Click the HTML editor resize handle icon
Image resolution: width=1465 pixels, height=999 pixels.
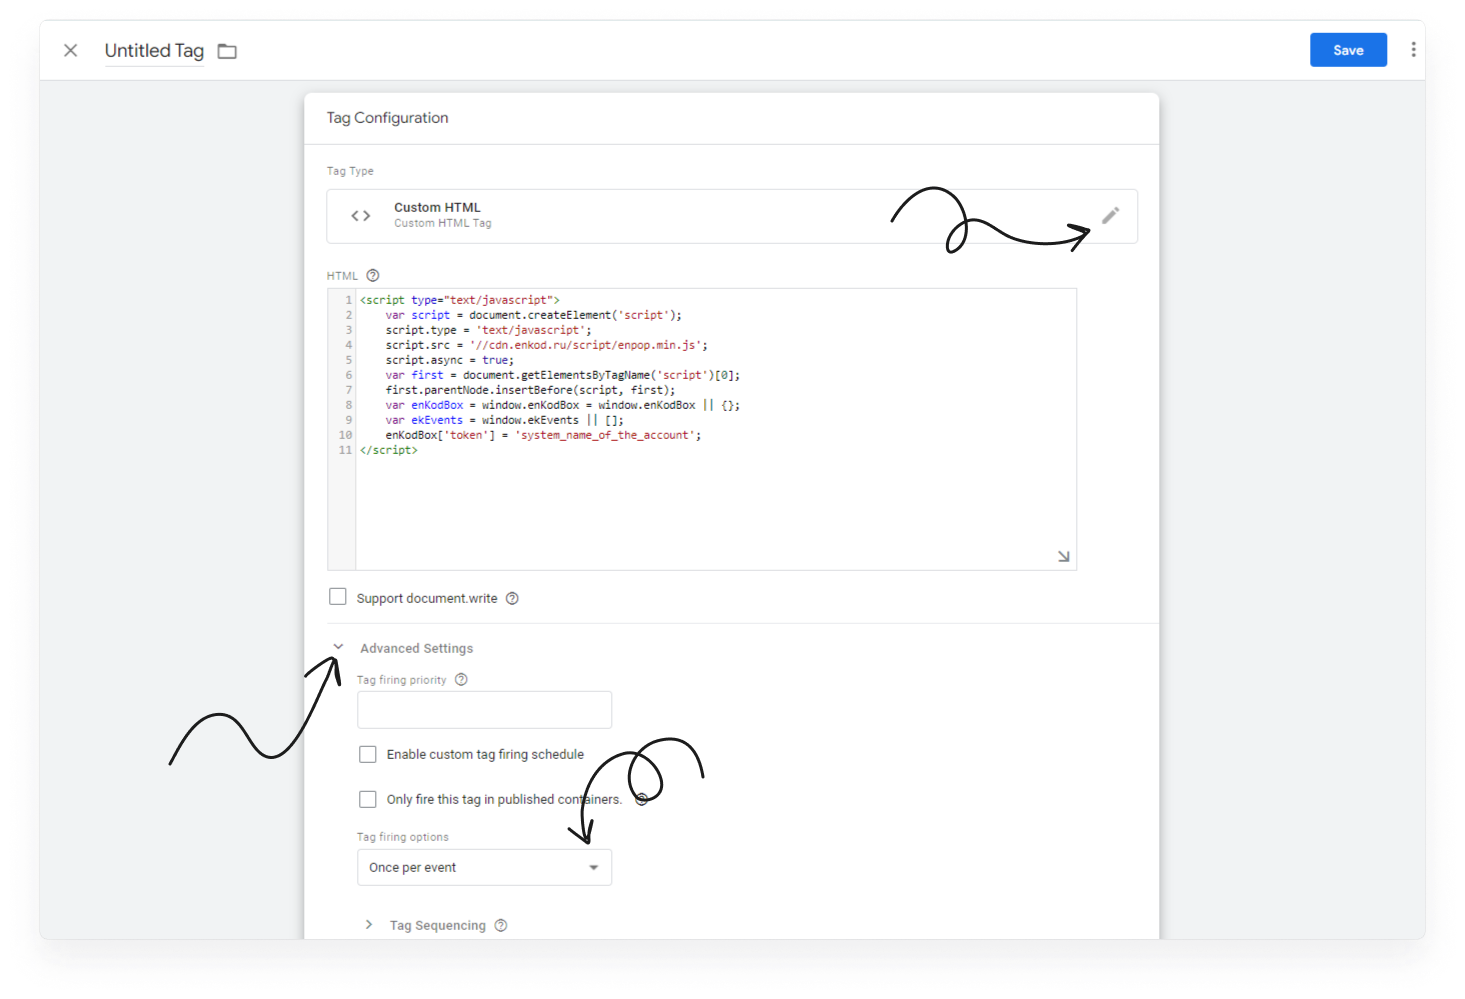(x=1063, y=556)
